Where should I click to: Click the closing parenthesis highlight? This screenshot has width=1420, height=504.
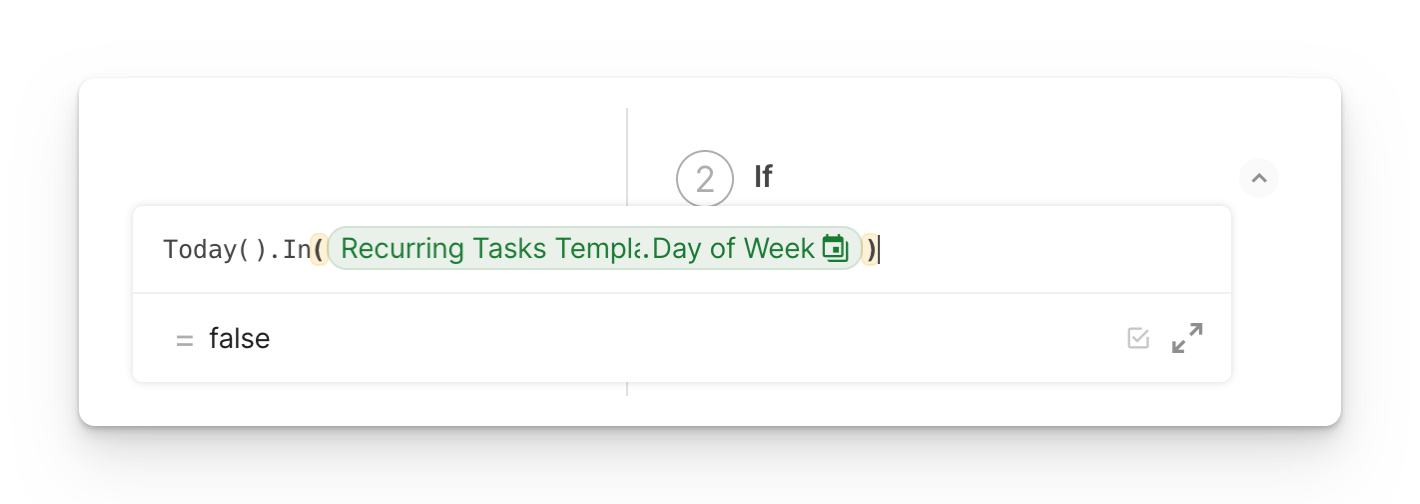871,249
